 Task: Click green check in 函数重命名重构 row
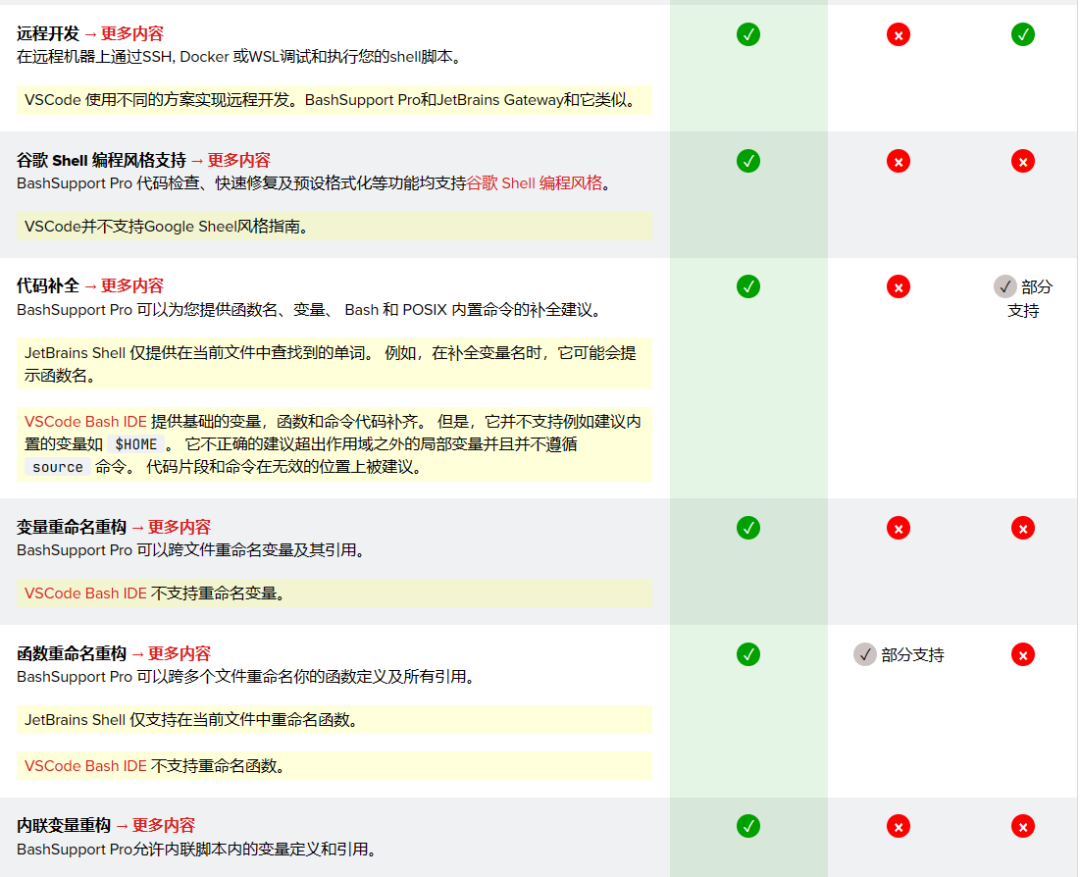click(748, 654)
